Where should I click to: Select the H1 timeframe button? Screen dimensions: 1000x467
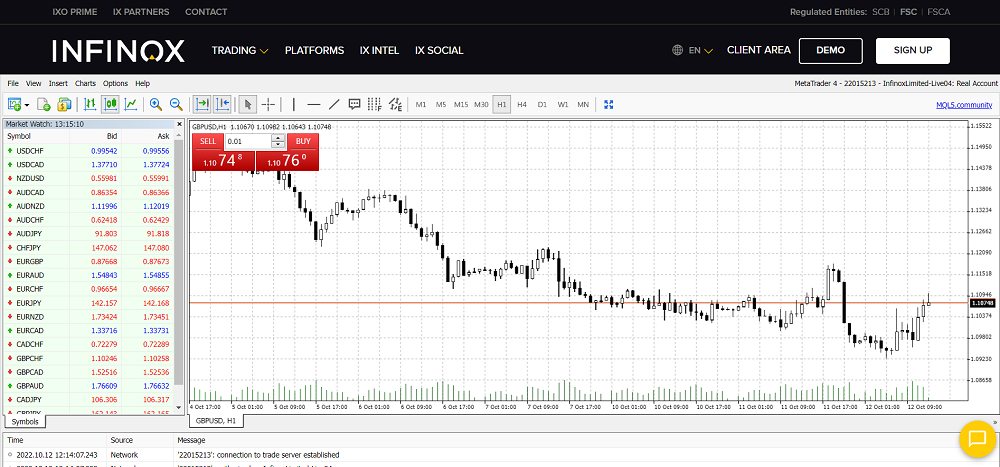(502, 105)
